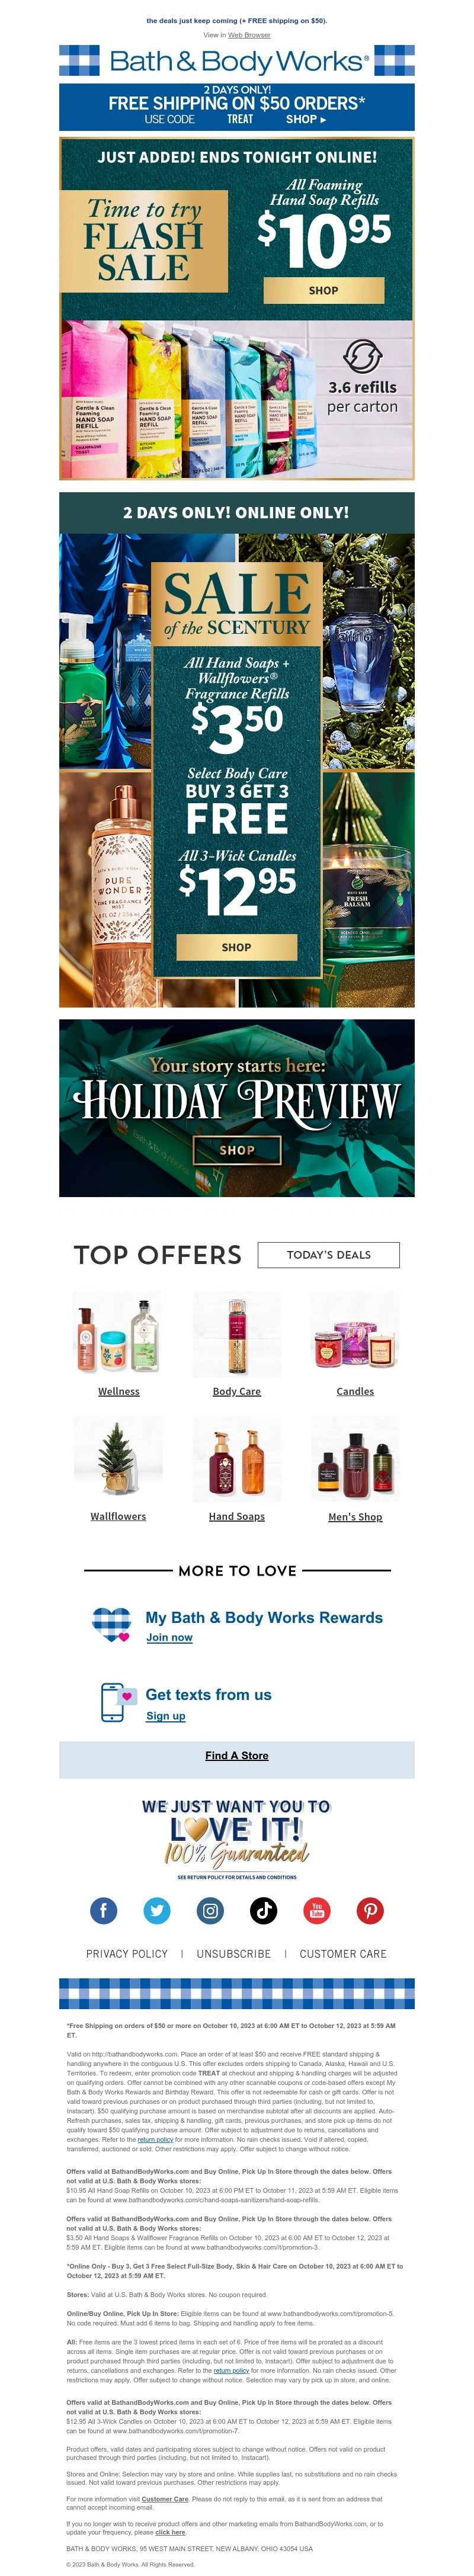Open the Pinterest social icon
The width and height of the screenshot is (474, 2576).
(x=370, y=1910)
